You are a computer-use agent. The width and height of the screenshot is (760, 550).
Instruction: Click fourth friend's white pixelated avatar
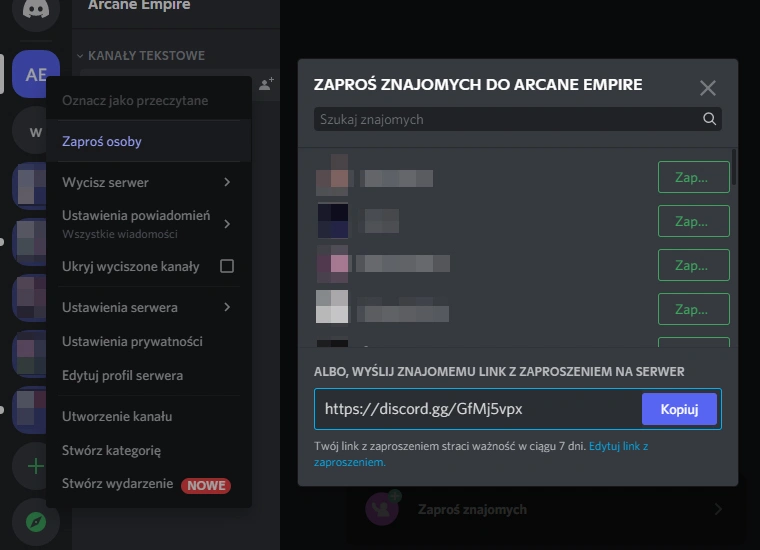click(332, 306)
